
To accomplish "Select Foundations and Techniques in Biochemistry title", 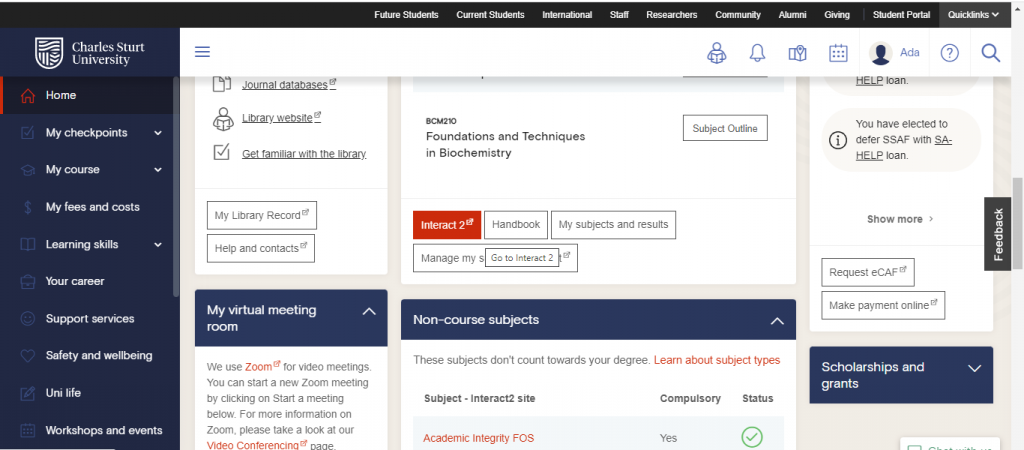I will point(505,145).
